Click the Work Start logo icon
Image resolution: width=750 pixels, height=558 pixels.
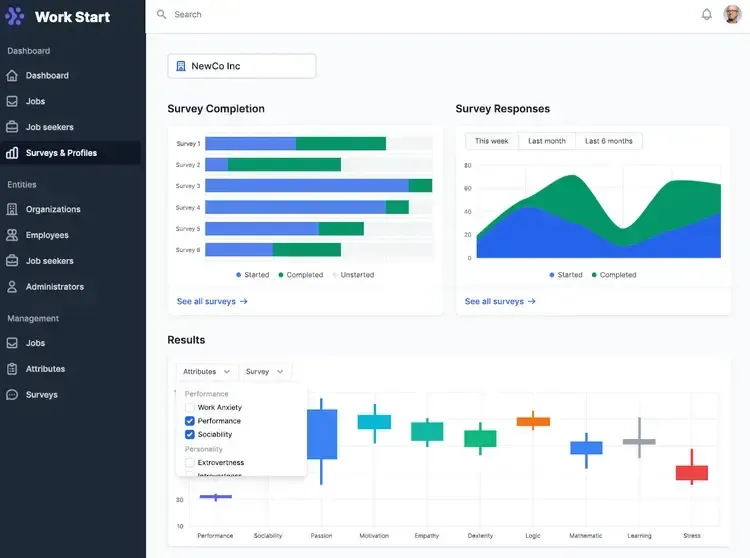tap(15, 16)
